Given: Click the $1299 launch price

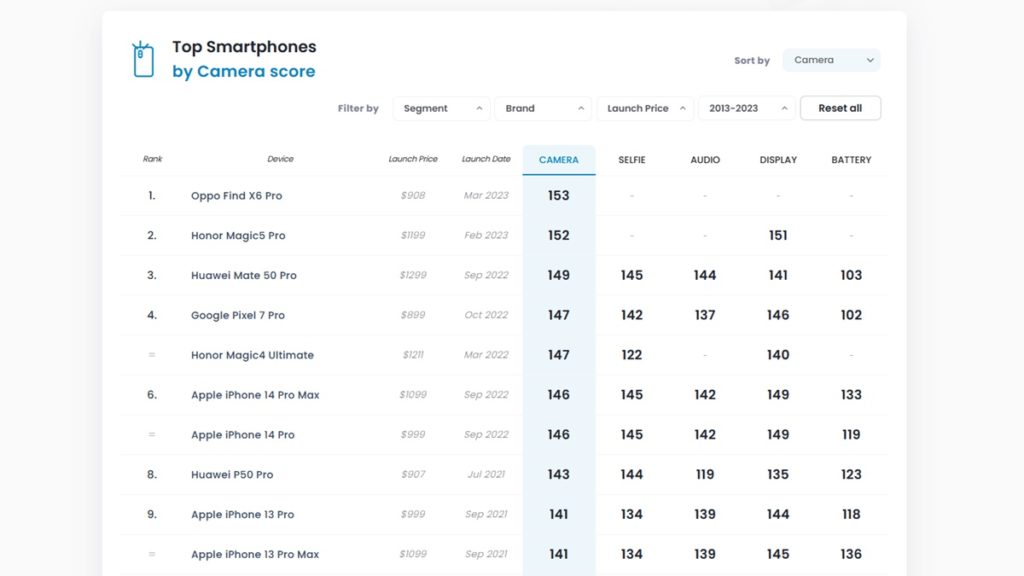Looking at the screenshot, I should [x=413, y=275].
